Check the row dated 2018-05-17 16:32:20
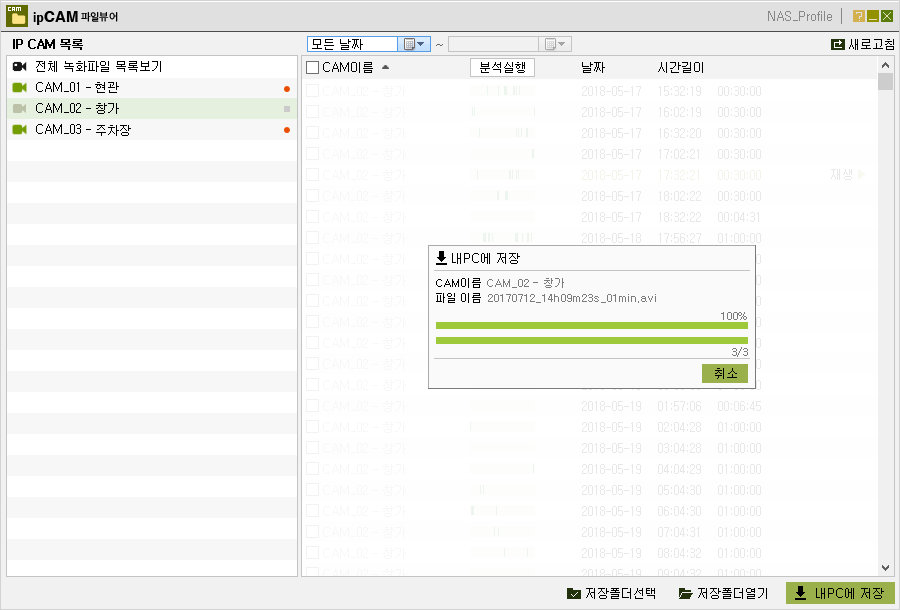The image size is (900, 610). (x=312, y=133)
